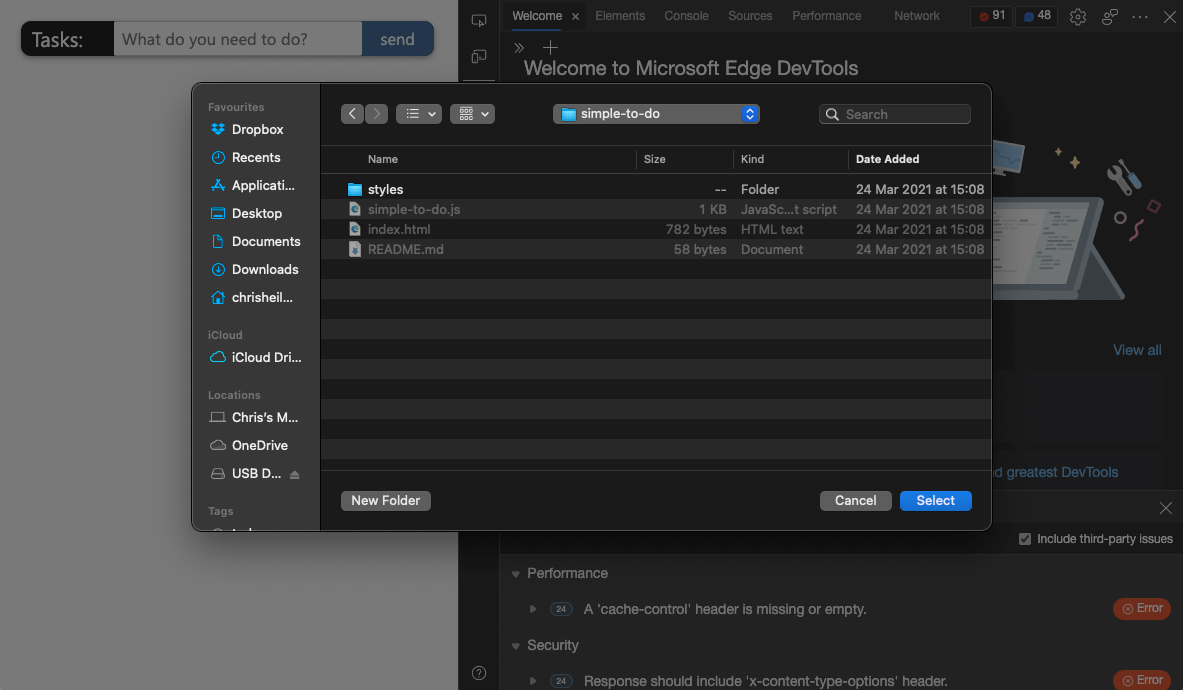Screen dimensions: 1183x690
Task: Click the 48 issues counter badge
Action: 1035,16
